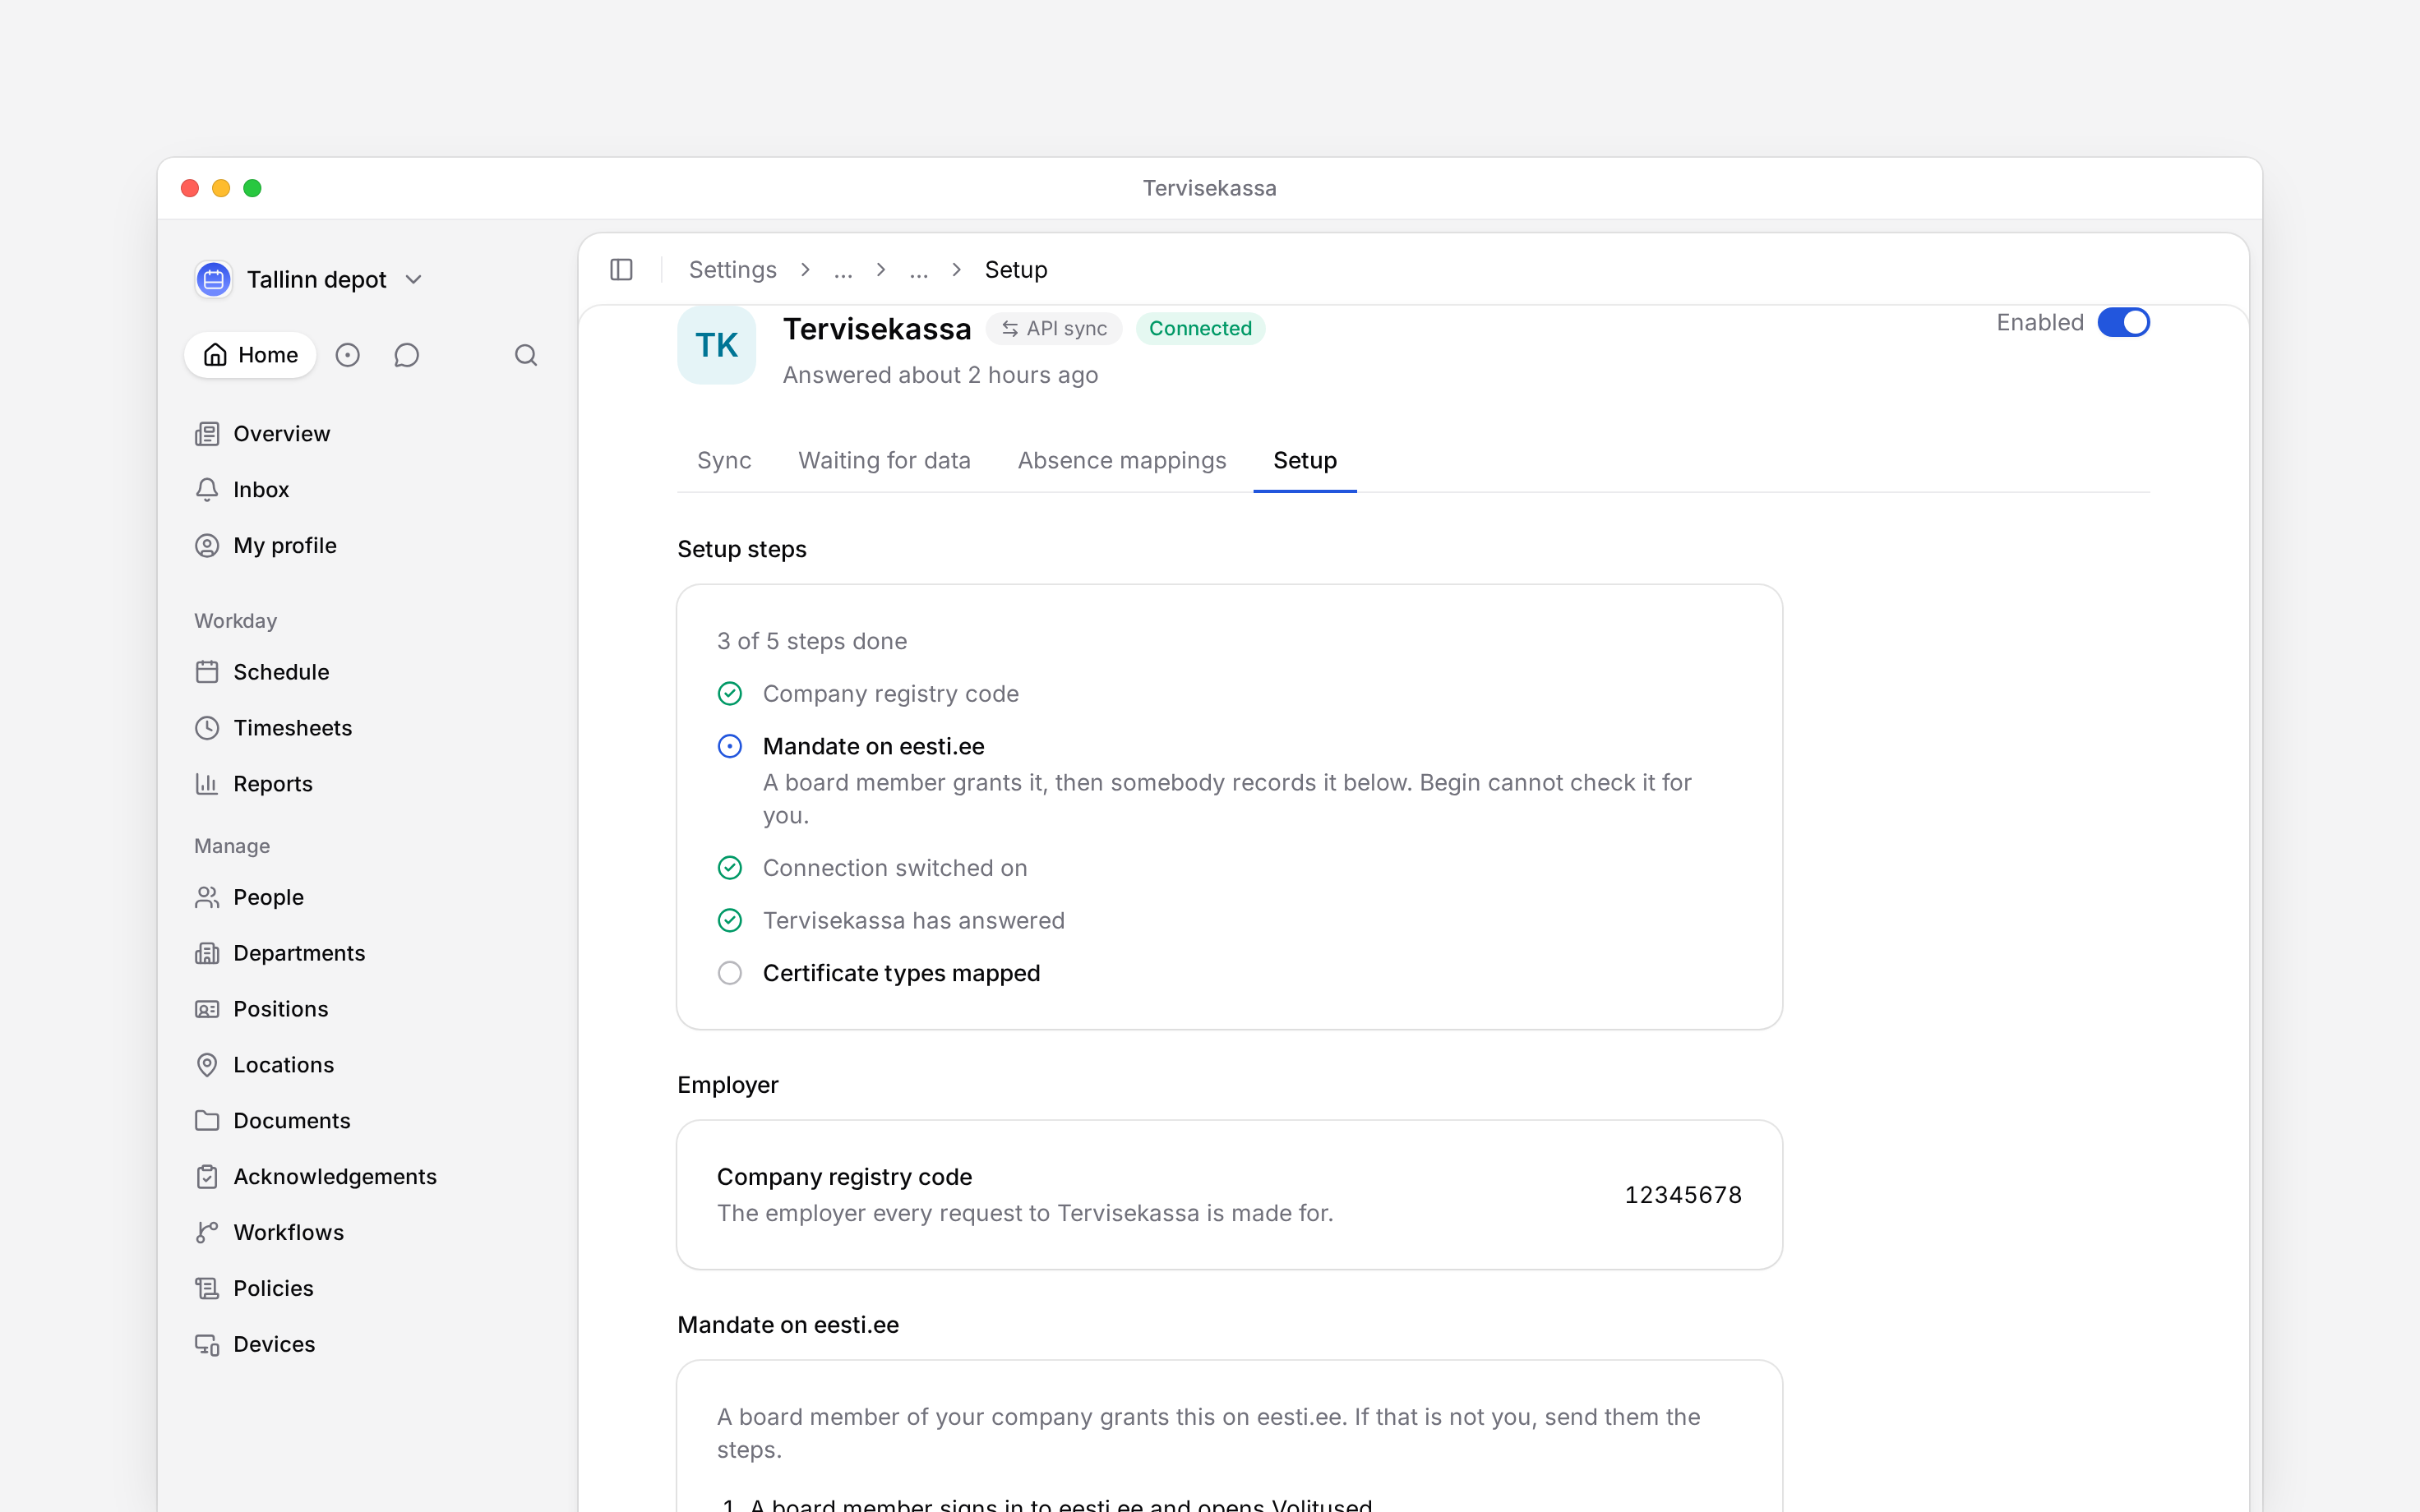Click the registry code value 12345678
The height and width of the screenshot is (1512, 2420).
click(x=1683, y=1195)
